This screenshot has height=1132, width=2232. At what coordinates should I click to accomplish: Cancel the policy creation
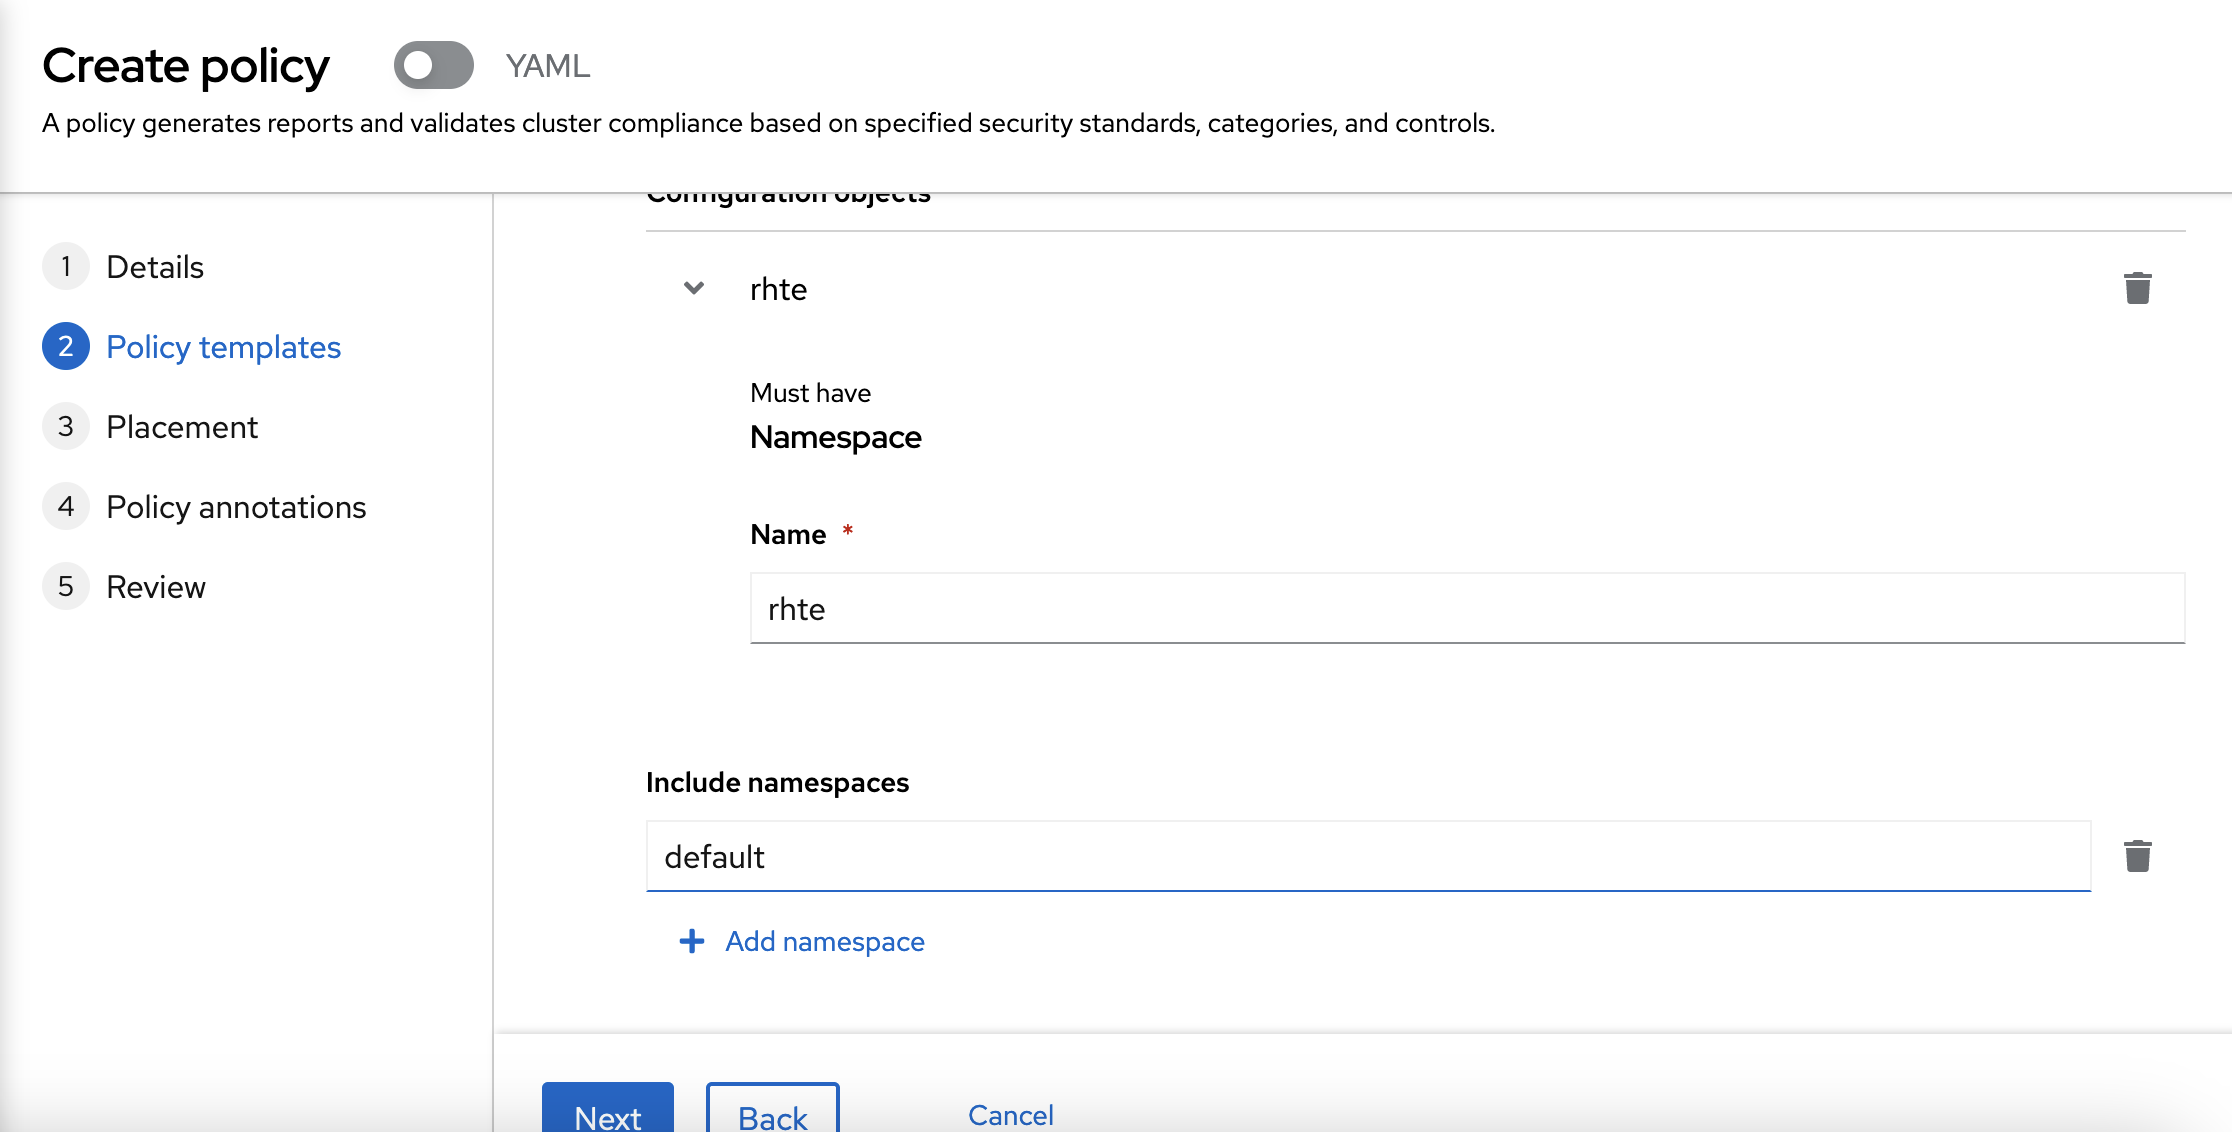tap(1010, 1115)
